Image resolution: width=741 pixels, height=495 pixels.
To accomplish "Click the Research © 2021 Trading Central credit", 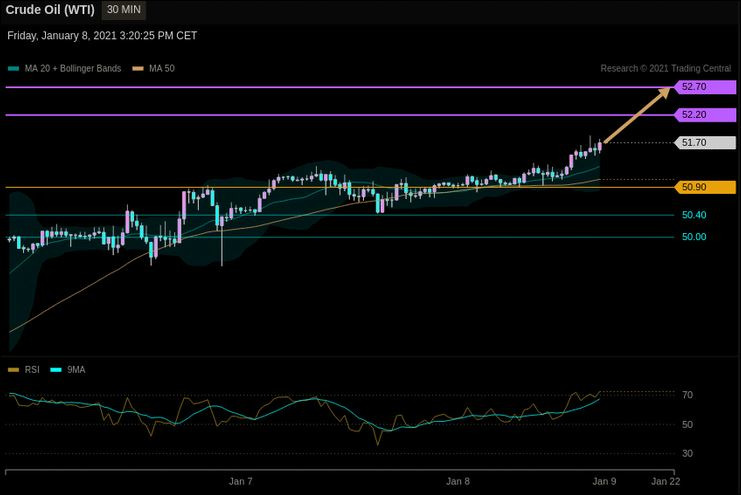I will (x=665, y=69).
